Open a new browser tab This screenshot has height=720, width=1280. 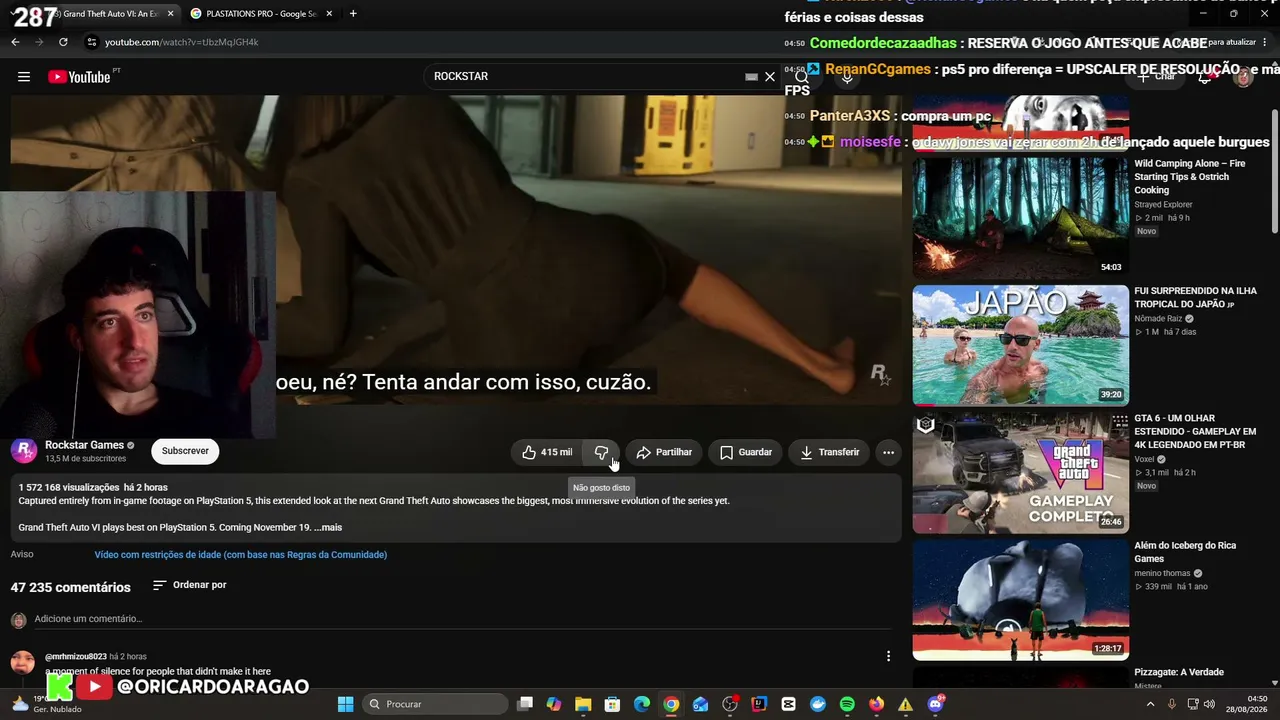pos(353,14)
